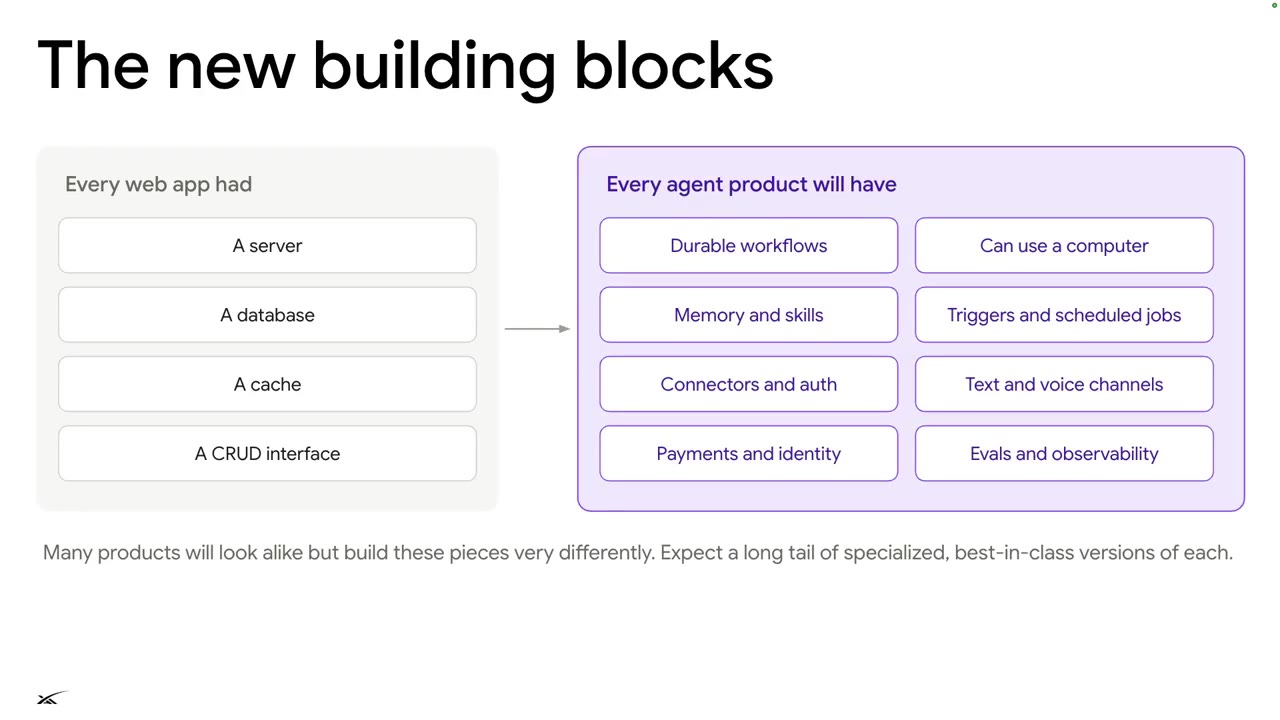Screen dimensions: 1280x720
Task: Click the "Payments and identity" block
Action: click(x=749, y=454)
